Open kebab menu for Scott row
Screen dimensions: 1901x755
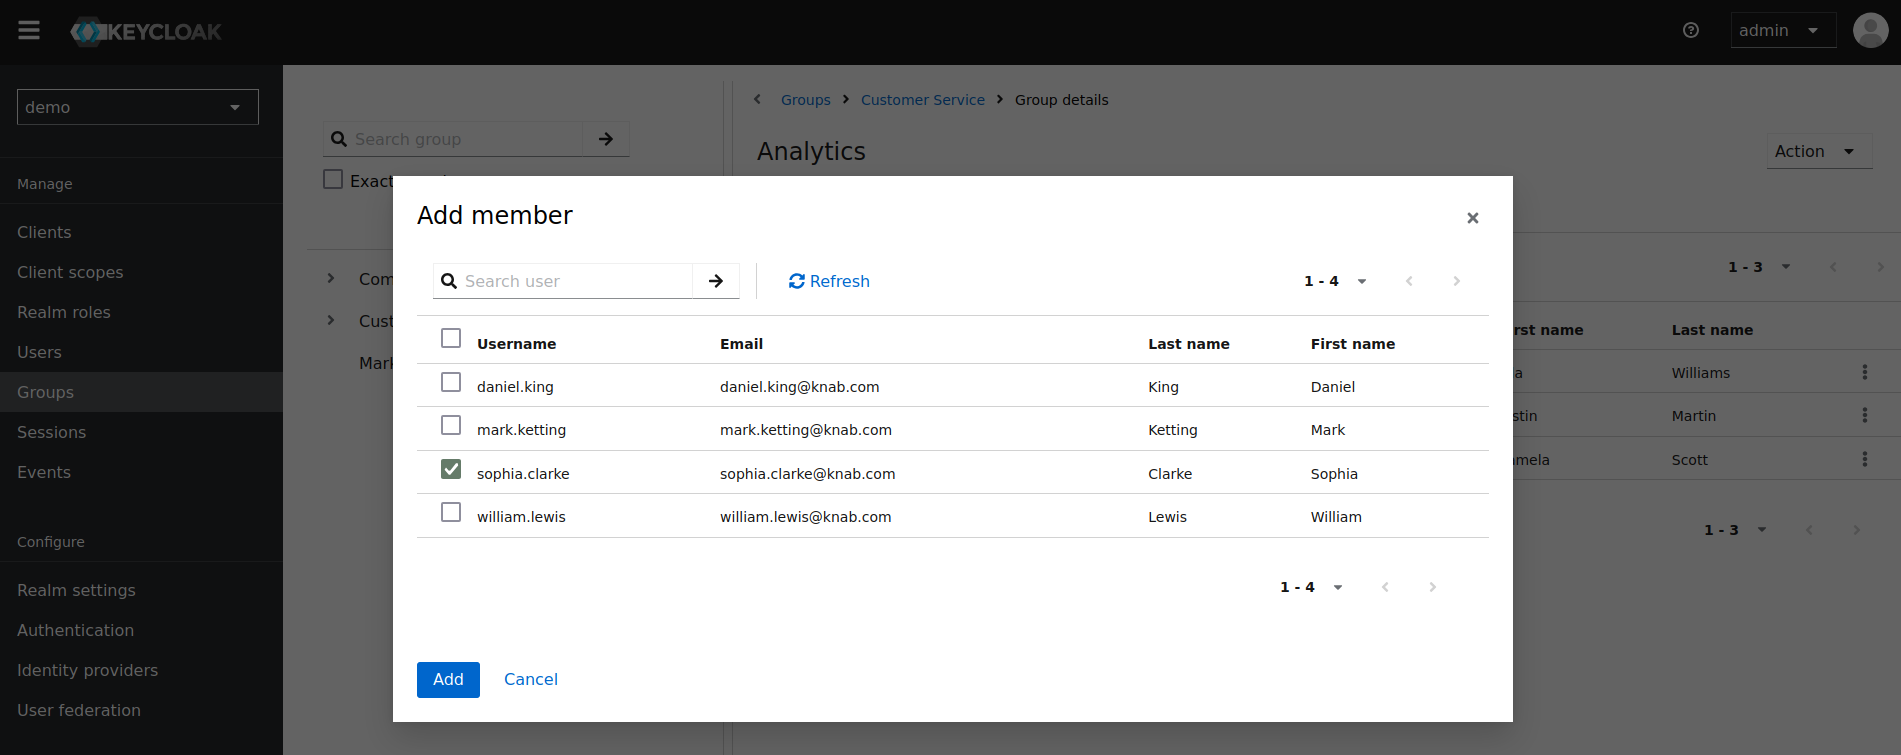pos(1864,459)
